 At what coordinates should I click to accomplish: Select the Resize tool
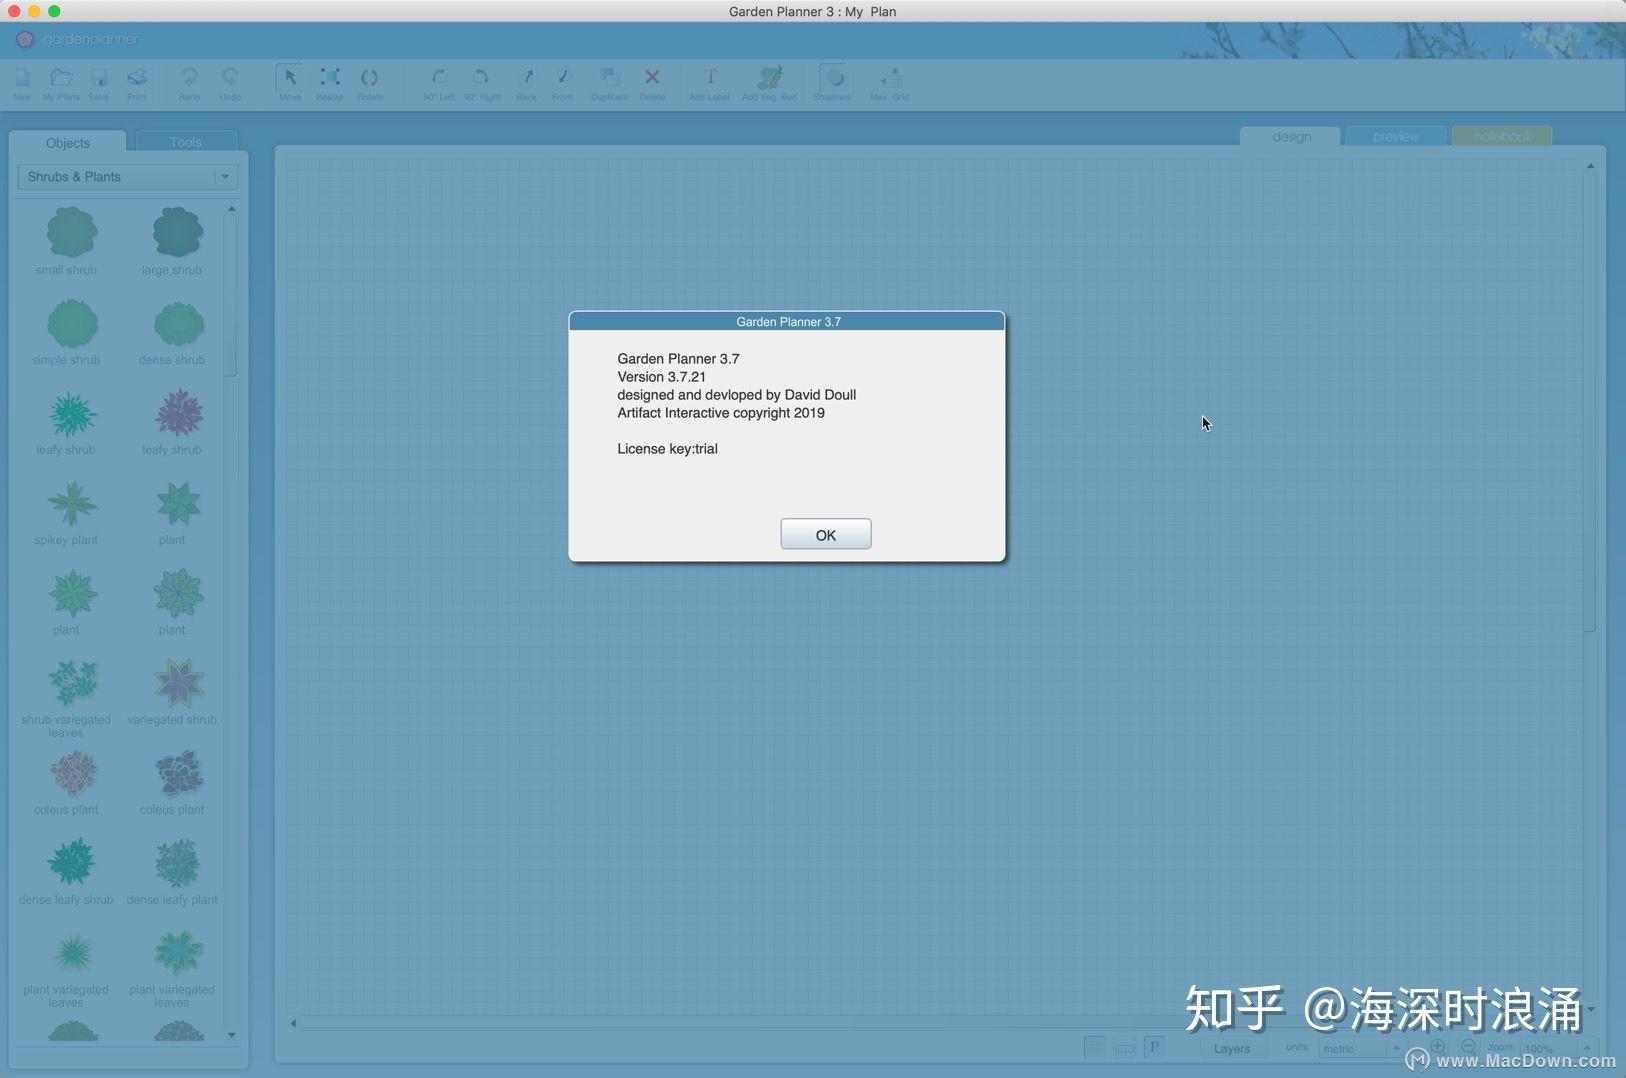click(330, 80)
